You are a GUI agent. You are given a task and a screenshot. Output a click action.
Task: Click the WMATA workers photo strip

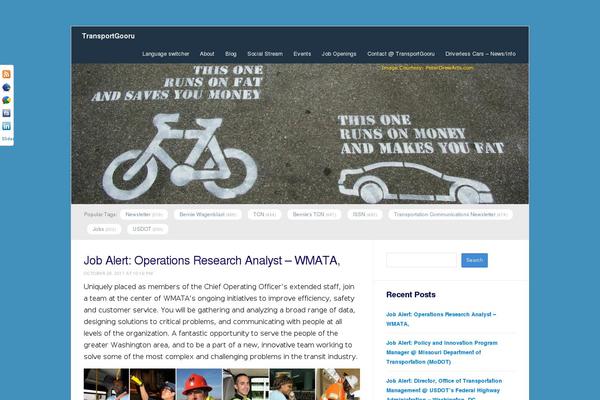click(x=222, y=384)
